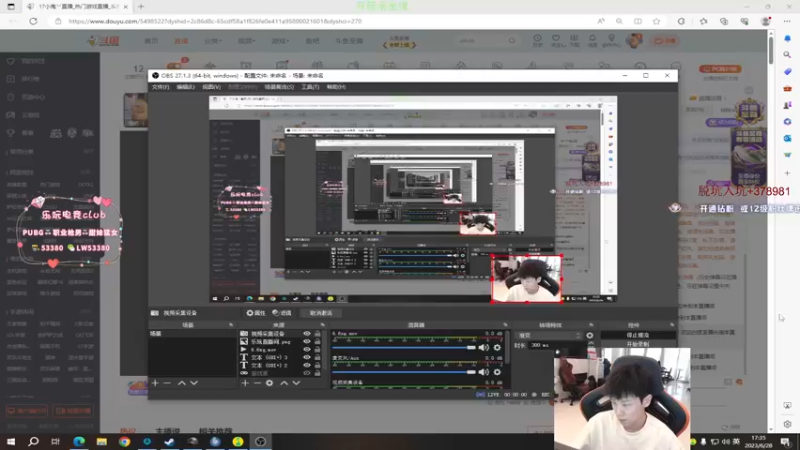800x450 pixels.
Task: Mute the 6.6mg.mov mixer channel
Action: 483,348
